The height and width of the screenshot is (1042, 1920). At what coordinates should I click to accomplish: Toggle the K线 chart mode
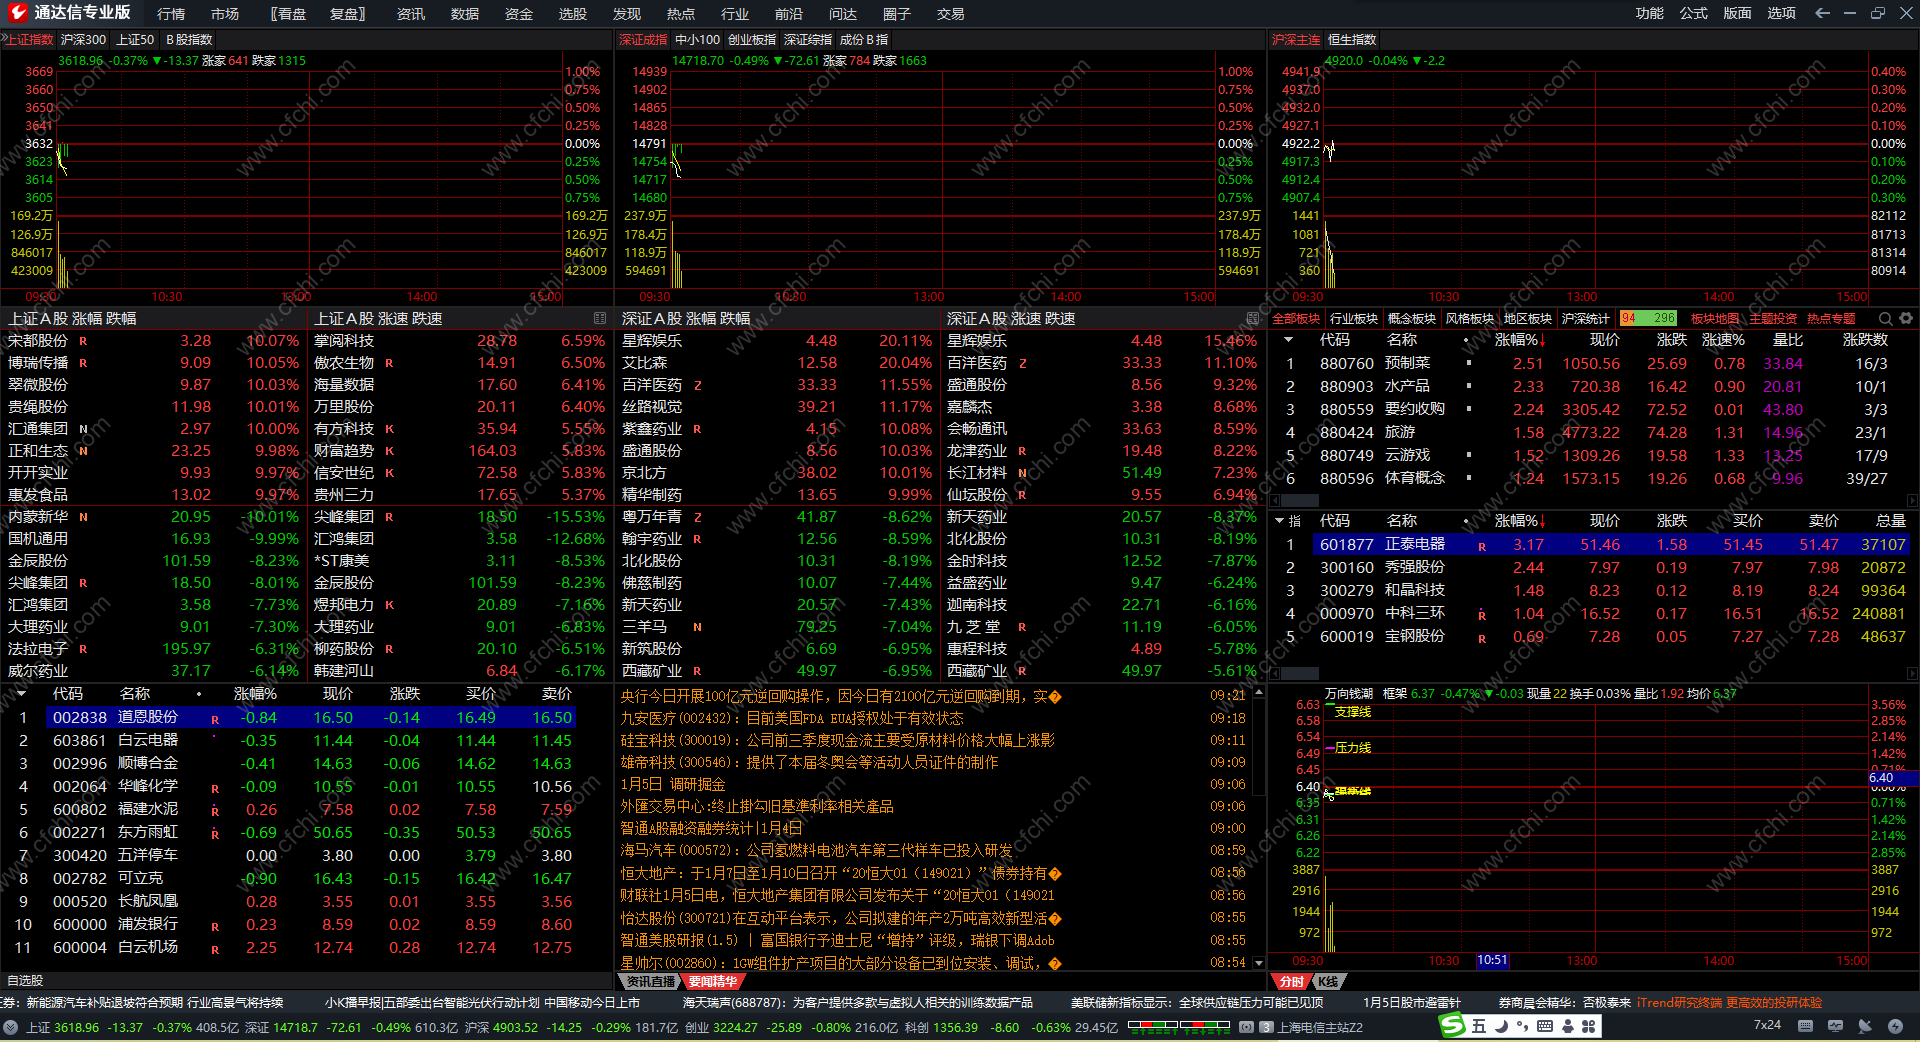click(x=1328, y=982)
